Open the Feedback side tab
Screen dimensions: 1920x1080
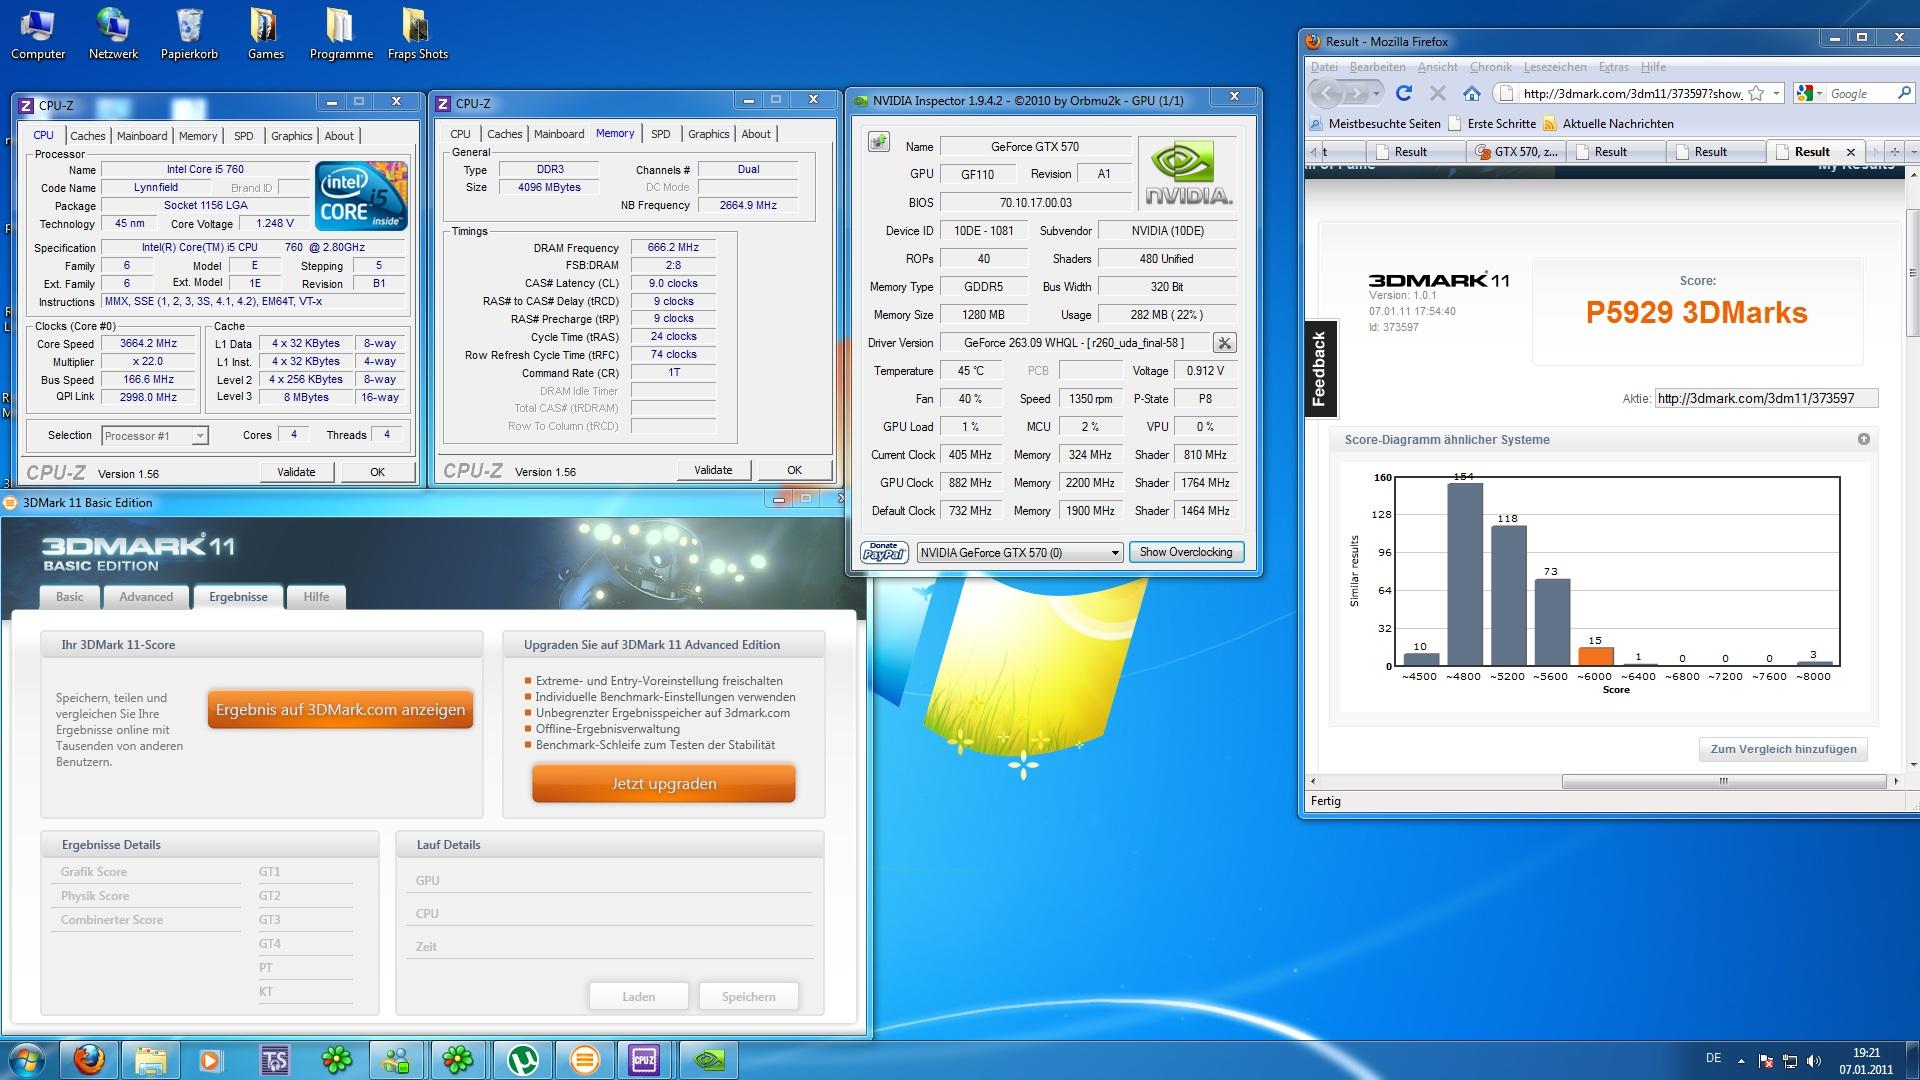(1319, 369)
